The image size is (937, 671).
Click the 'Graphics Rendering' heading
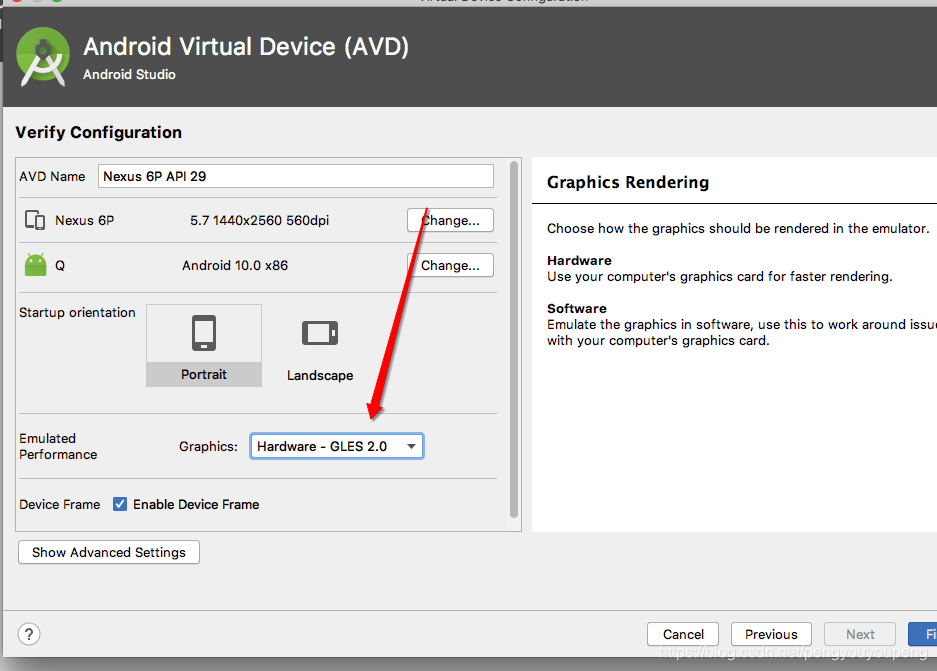[628, 182]
